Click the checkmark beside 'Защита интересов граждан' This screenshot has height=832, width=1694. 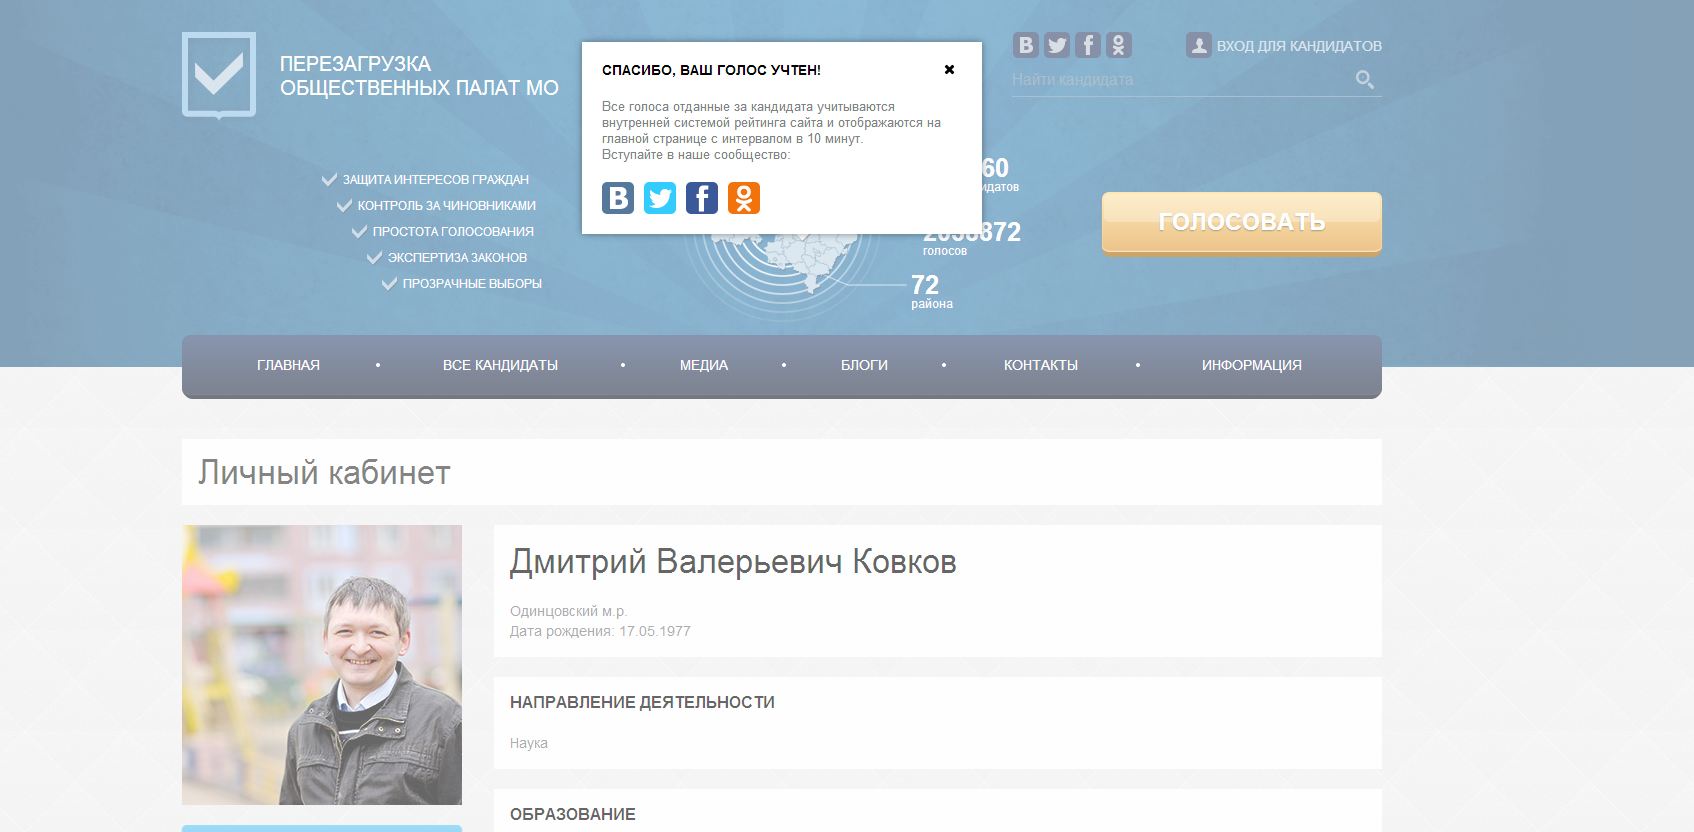click(329, 180)
